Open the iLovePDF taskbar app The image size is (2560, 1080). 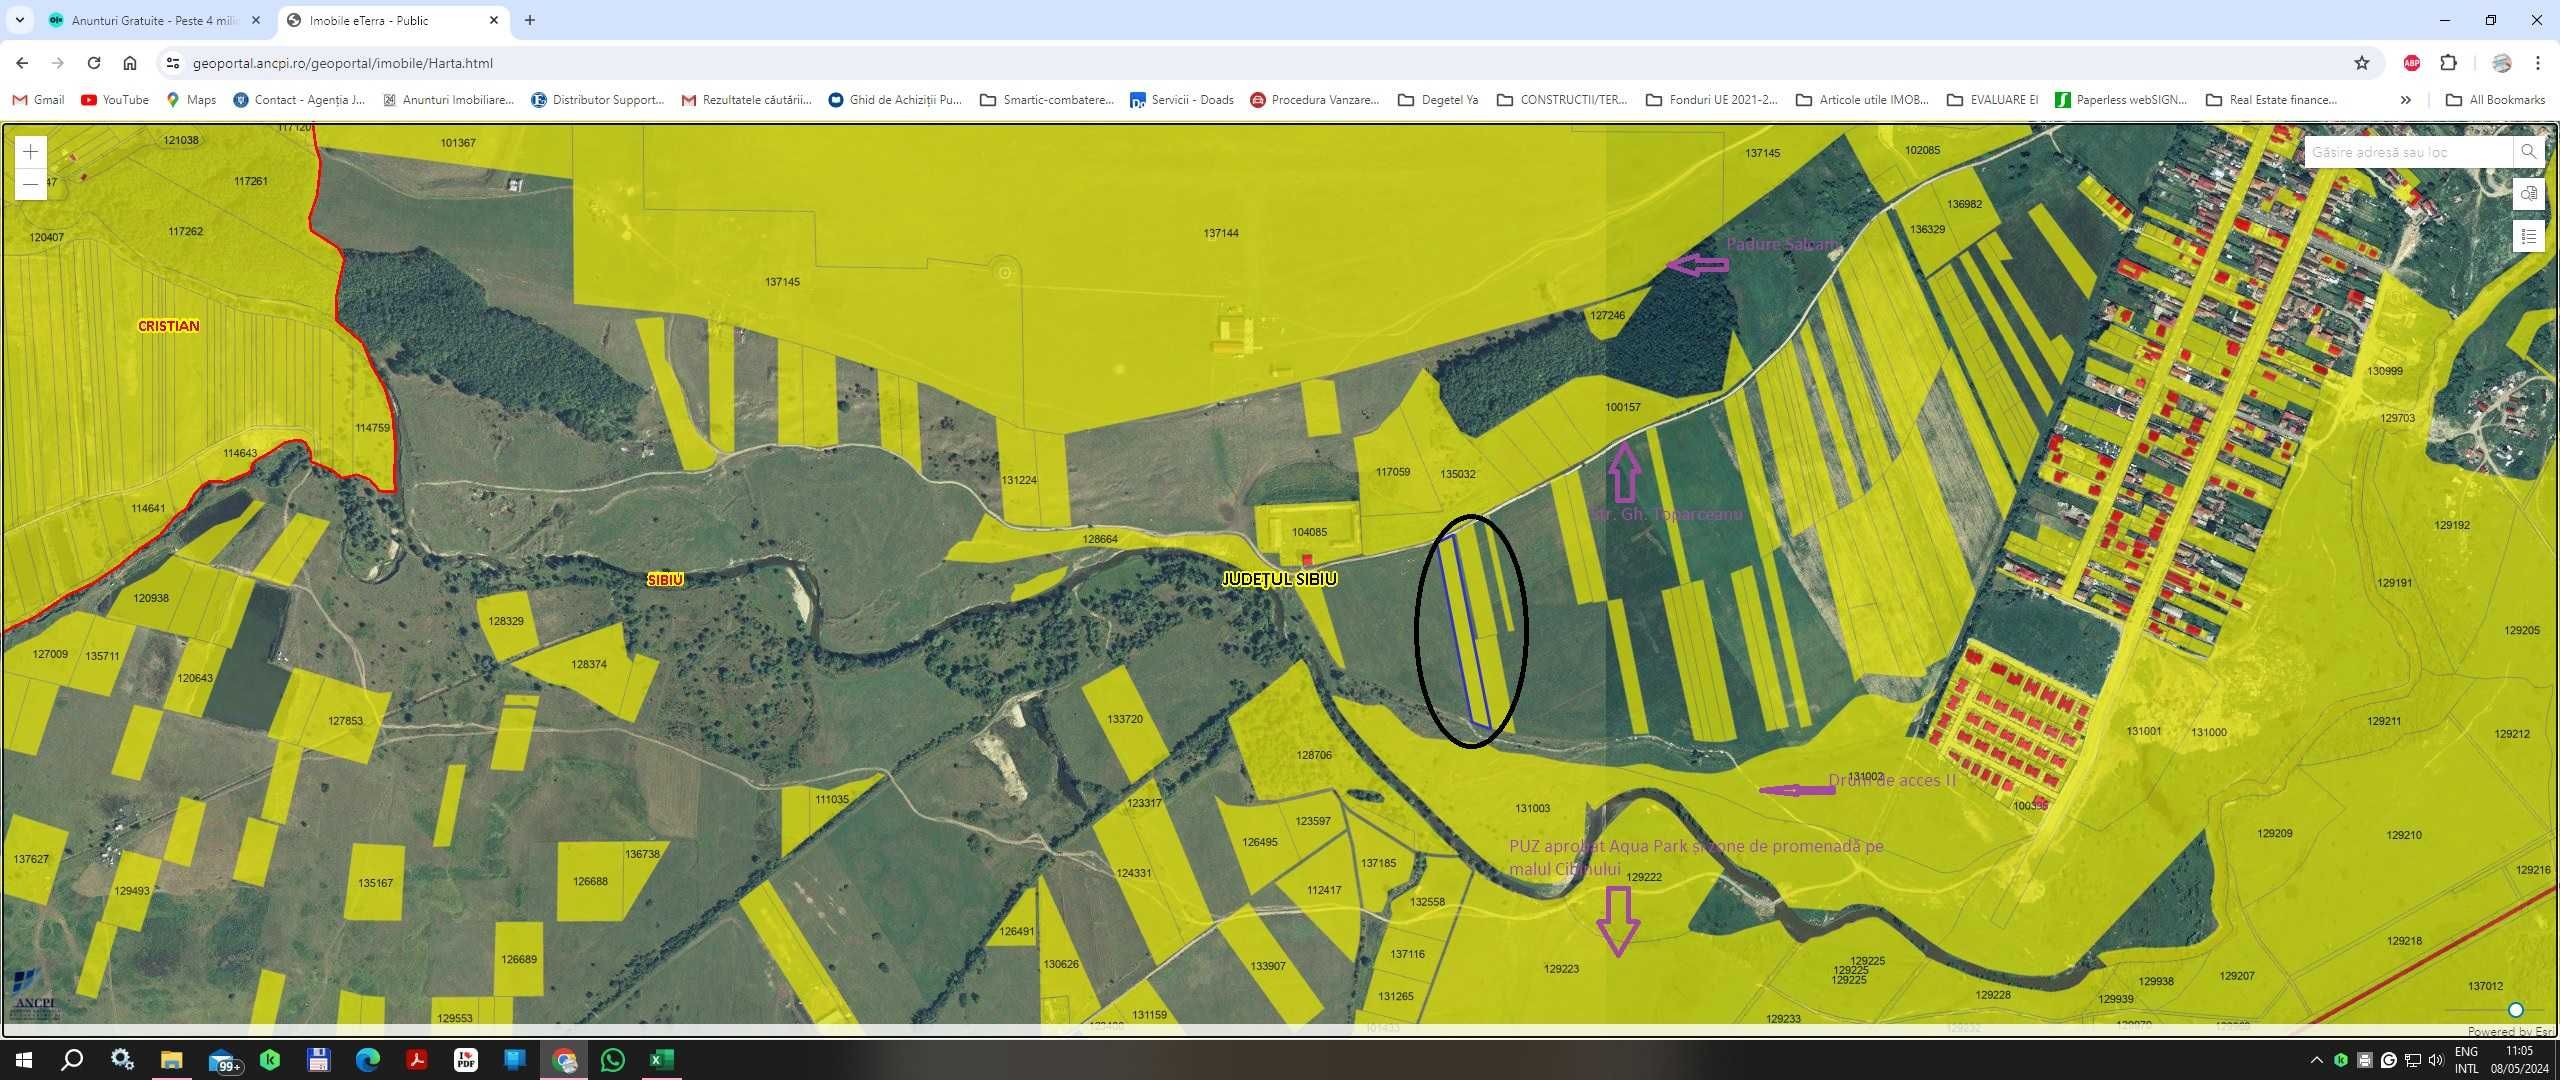(x=466, y=1060)
